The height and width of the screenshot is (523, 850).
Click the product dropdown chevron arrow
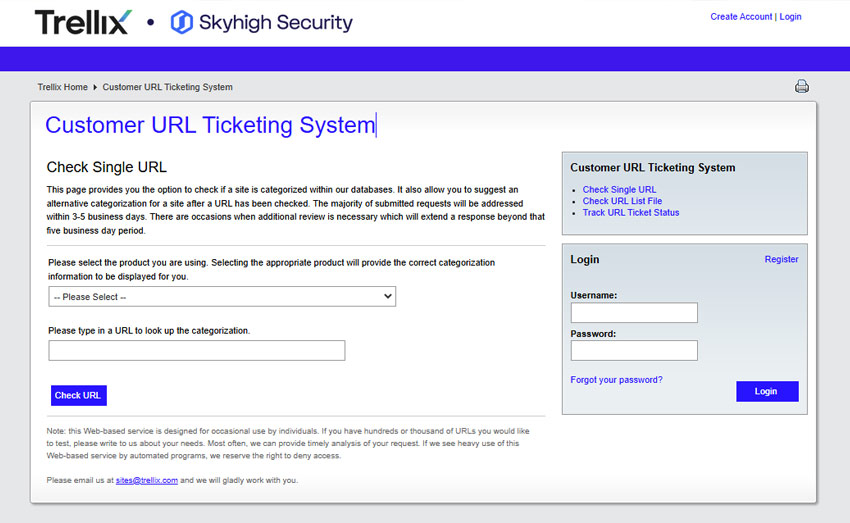pyautogui.click(x=388, y=296)
